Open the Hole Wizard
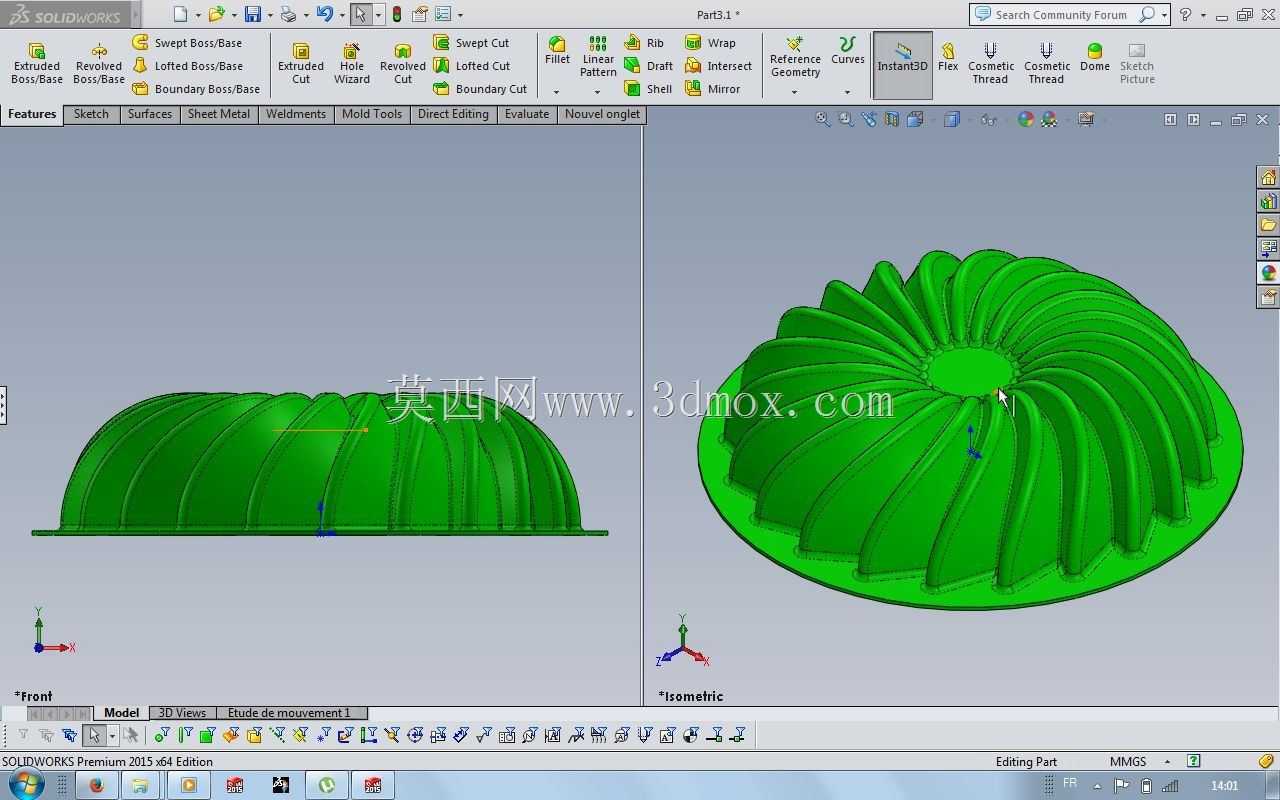 pos(352,64)
